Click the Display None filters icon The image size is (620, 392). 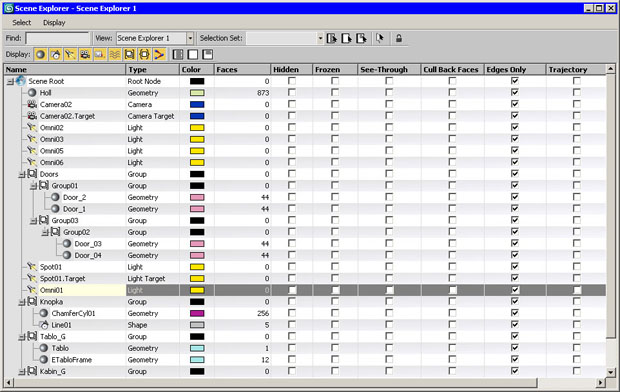pos(193,54)
